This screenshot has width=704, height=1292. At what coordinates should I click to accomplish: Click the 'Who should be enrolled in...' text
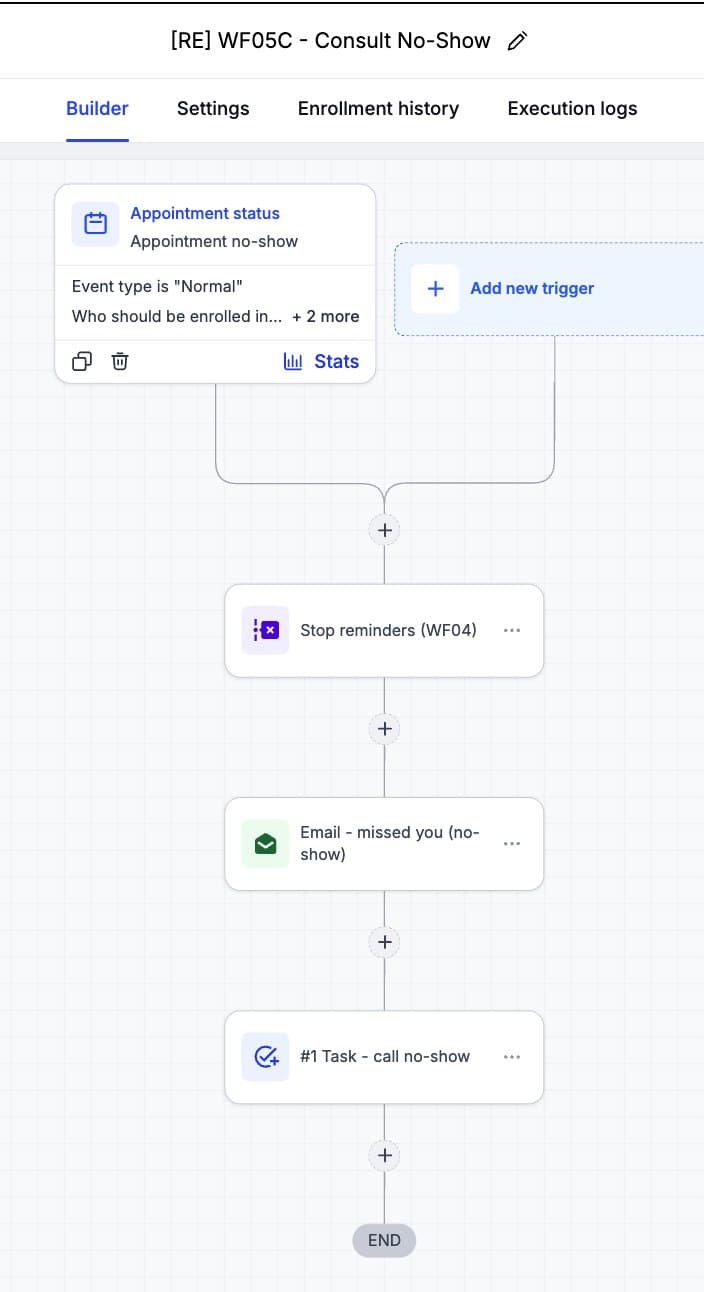pyautogui.click(x=177, y=316)
